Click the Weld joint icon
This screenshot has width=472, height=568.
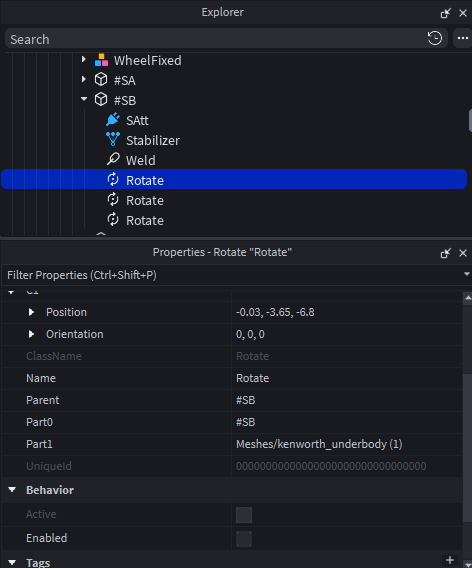[113, 159]
